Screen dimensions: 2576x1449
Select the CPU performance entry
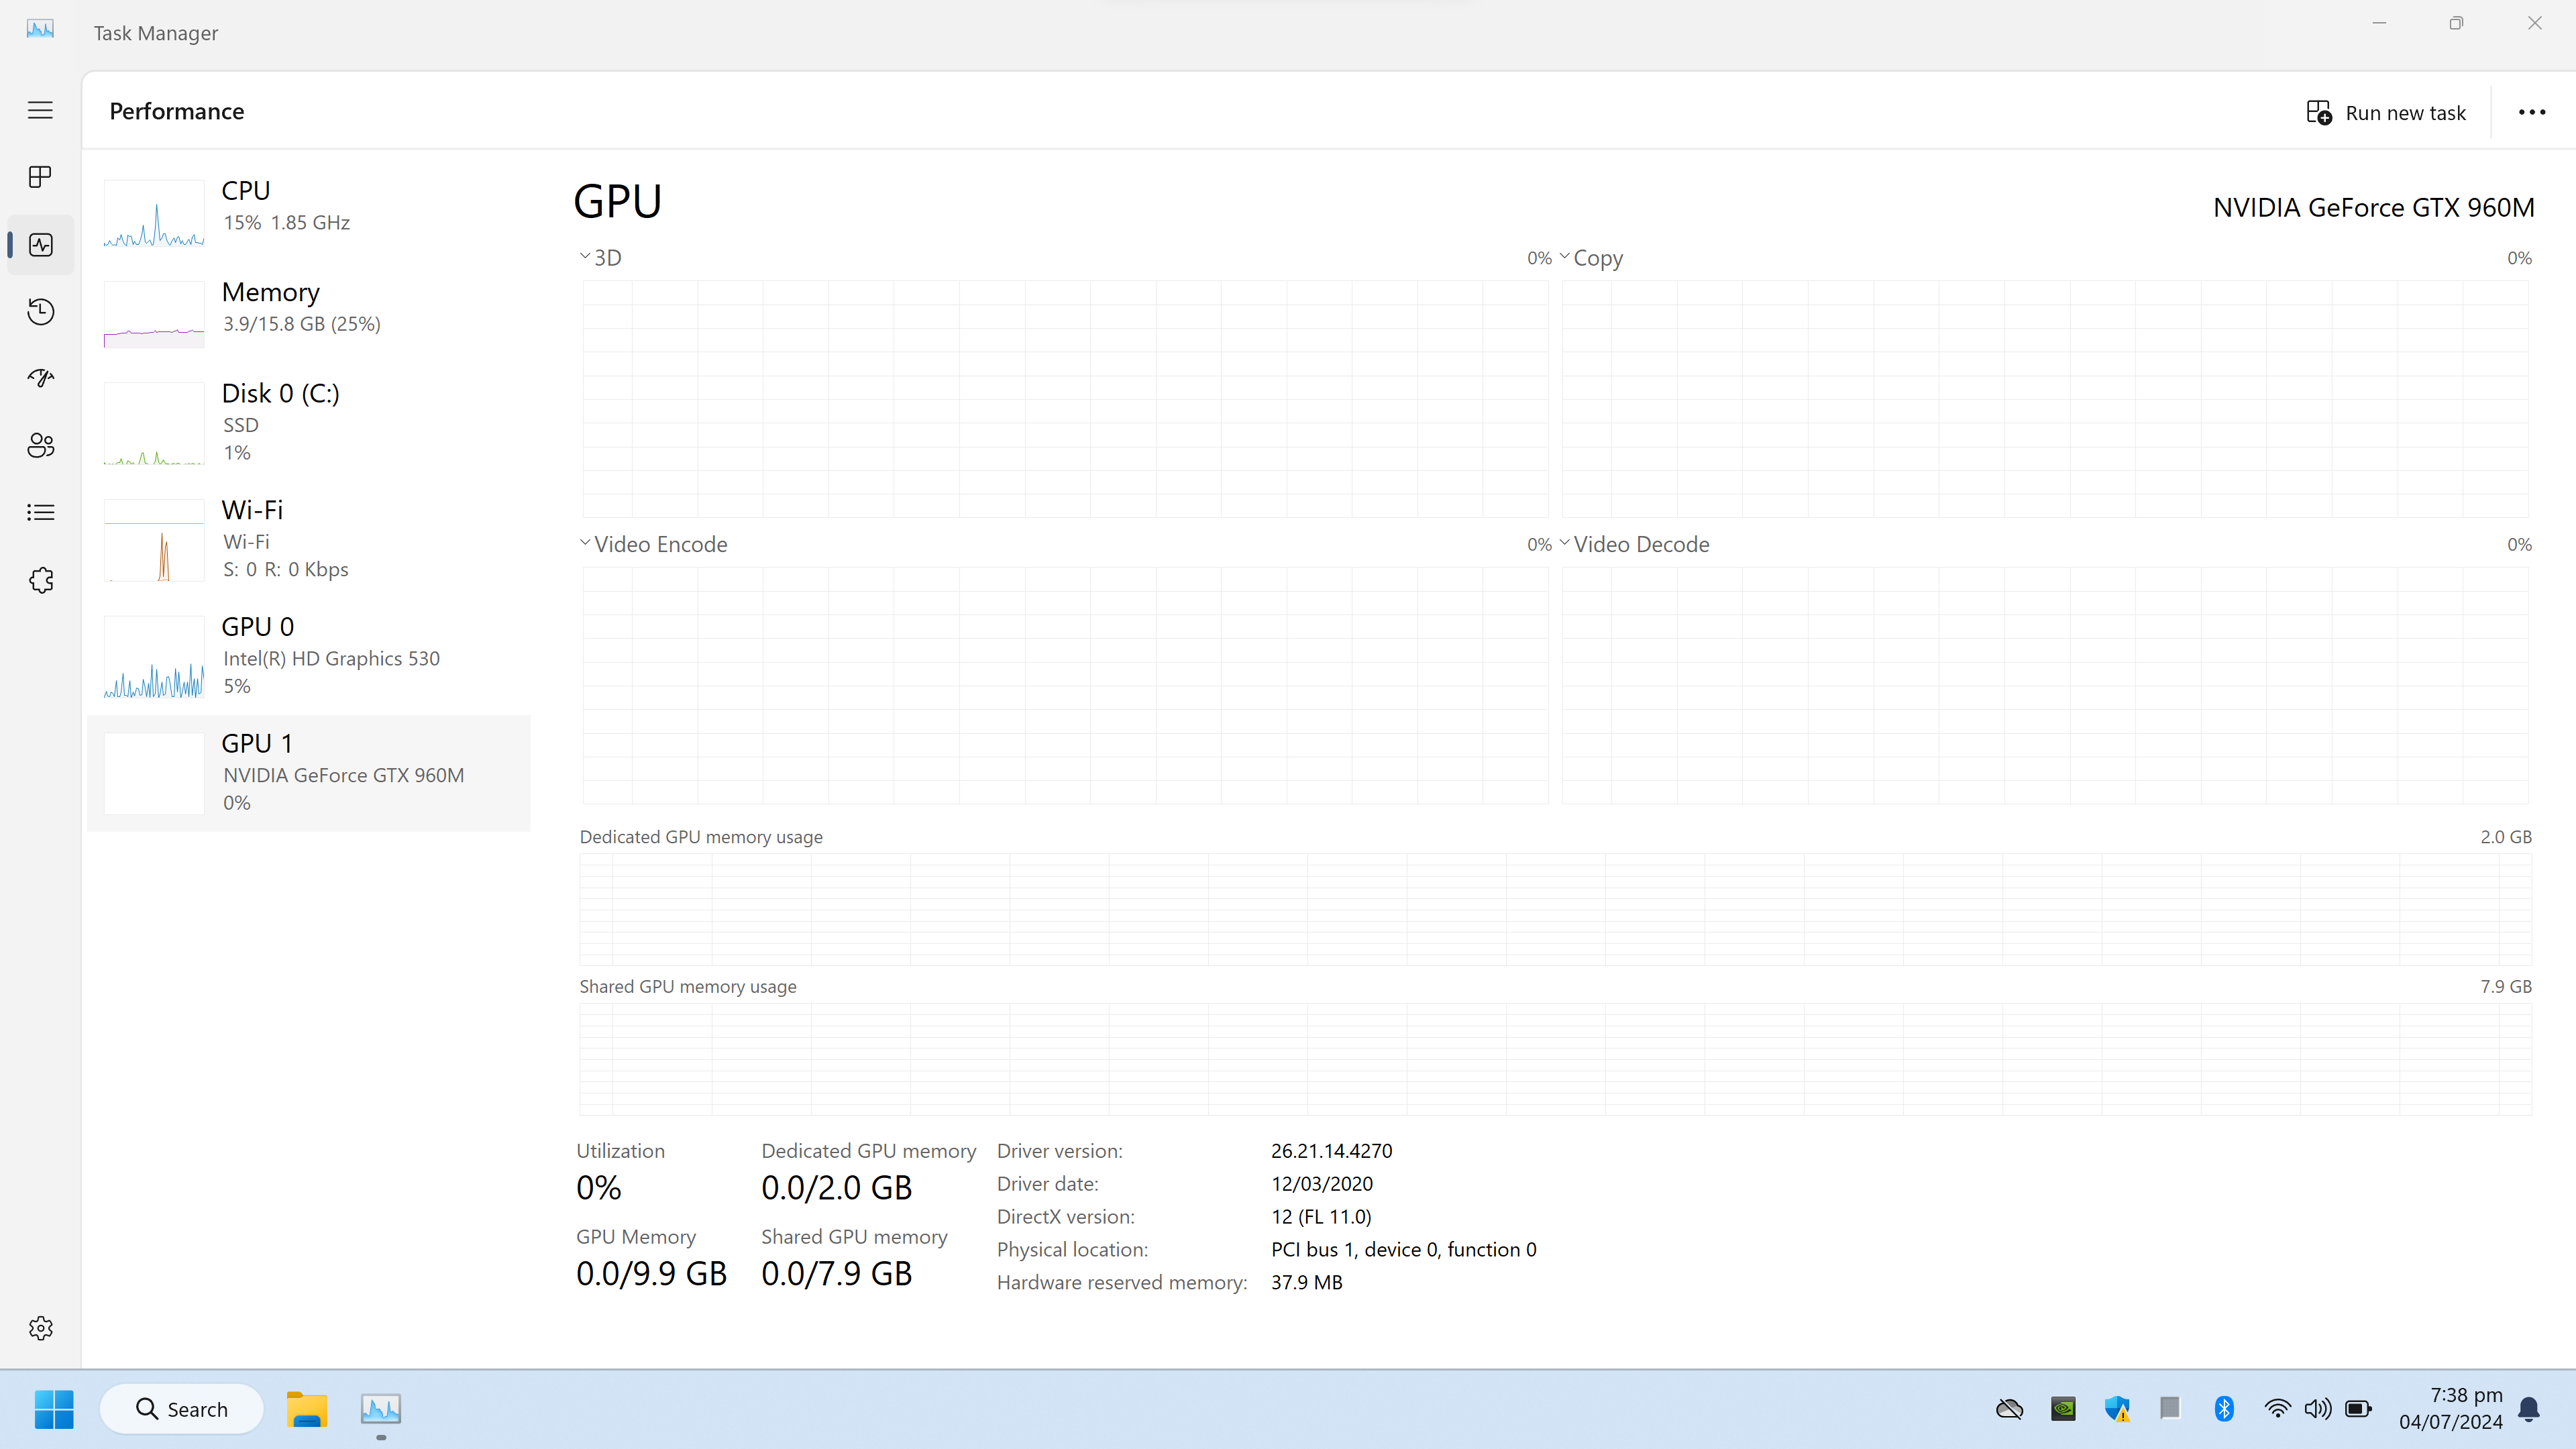pos(309,212)
